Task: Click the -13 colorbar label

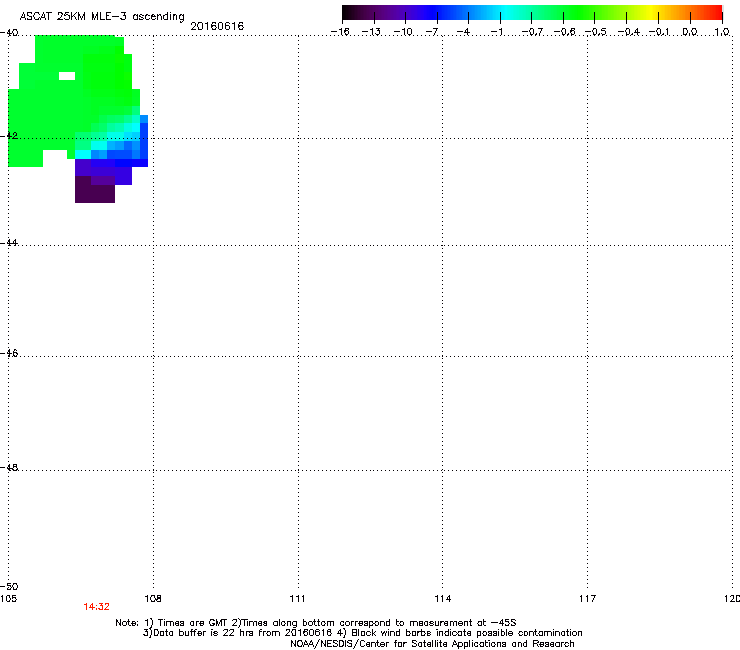Action: 371,32
